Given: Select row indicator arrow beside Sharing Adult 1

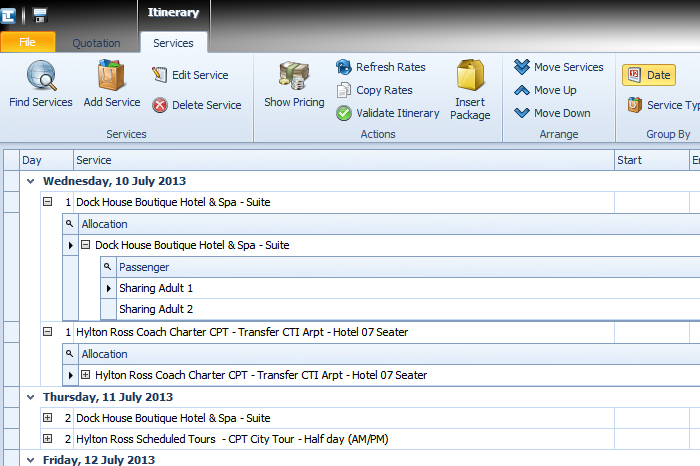Looking at the screenshot, I should point(108,288).
